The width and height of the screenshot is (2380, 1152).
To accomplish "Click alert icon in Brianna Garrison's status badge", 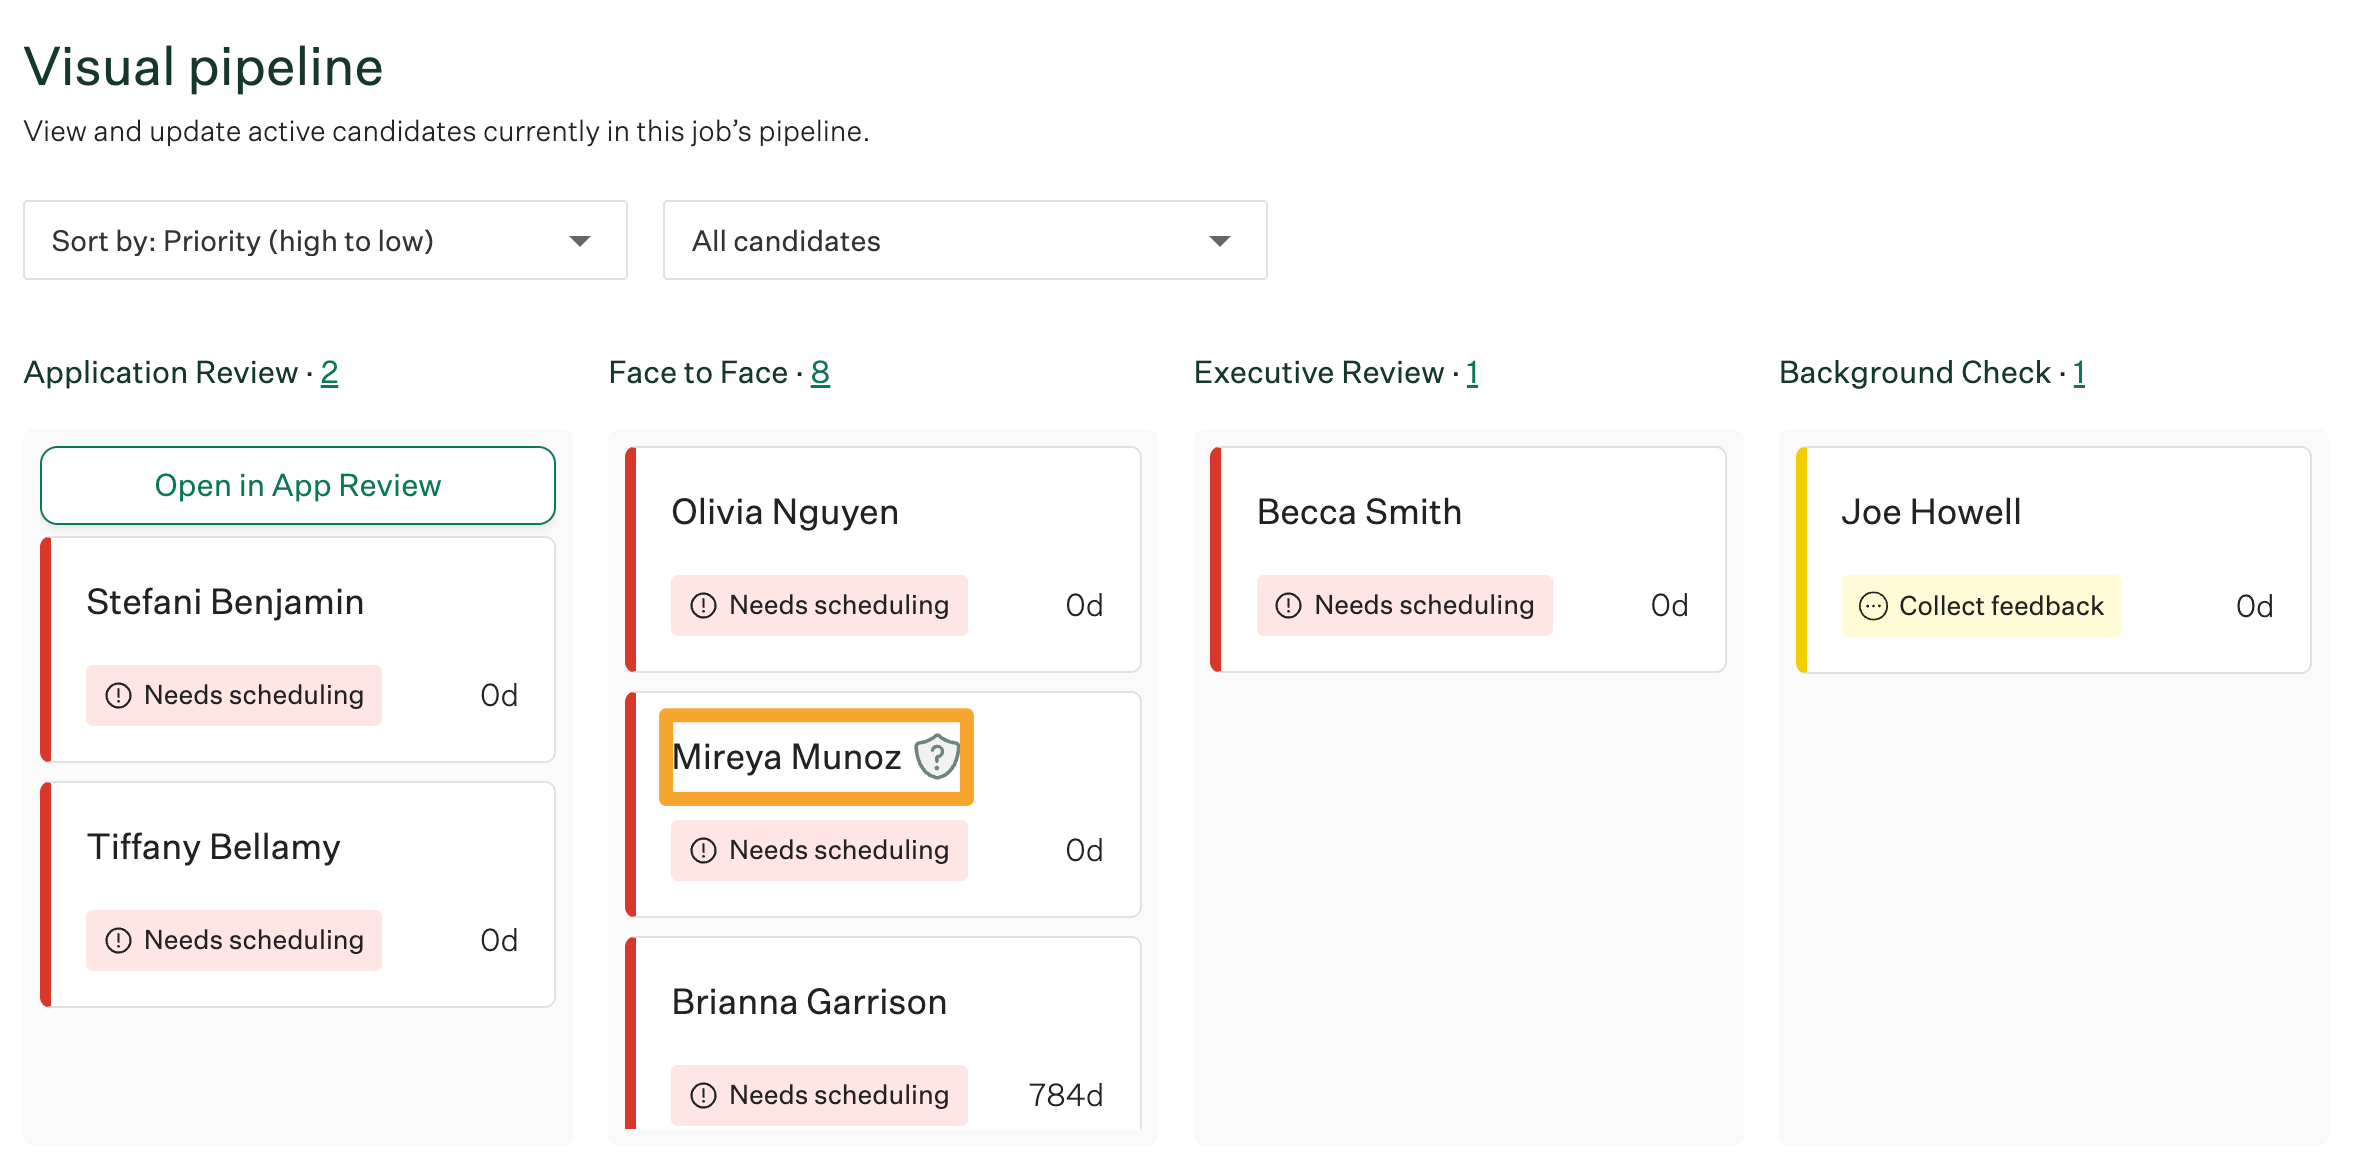I will coord(704,1096).
